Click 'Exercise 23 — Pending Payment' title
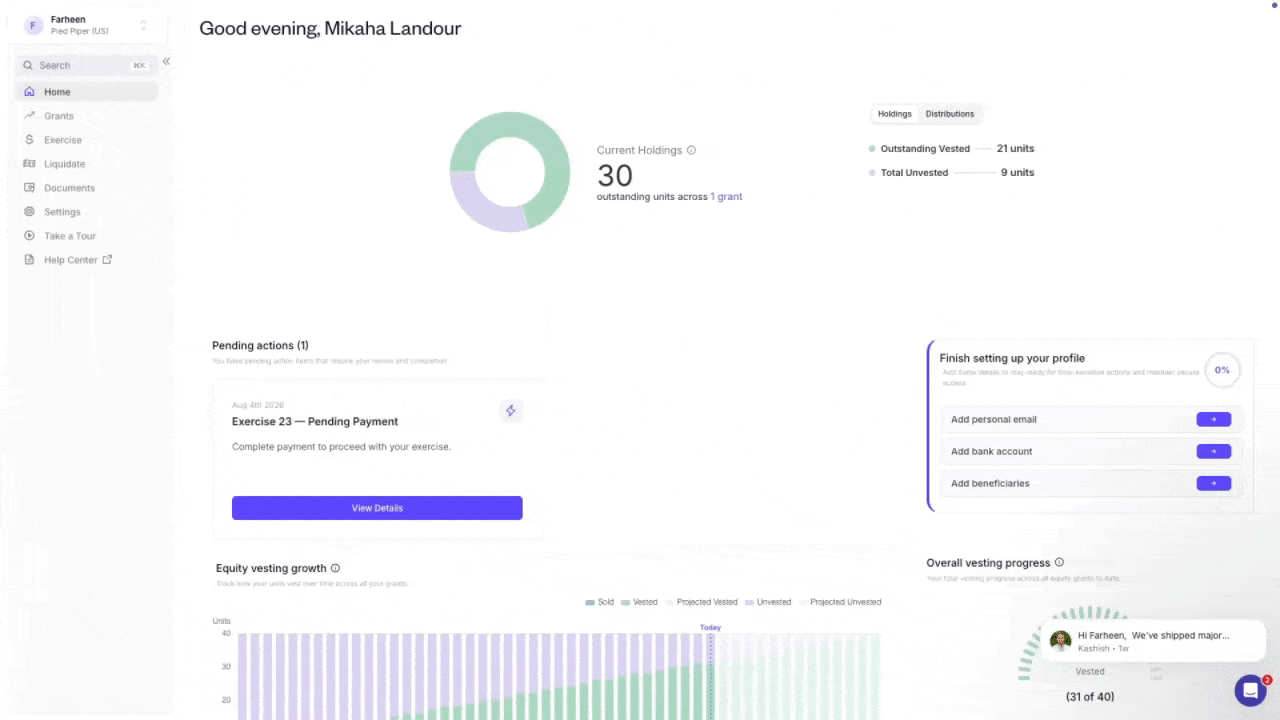The width and height of the screenshot is (1280, 720). pos(315,422)
